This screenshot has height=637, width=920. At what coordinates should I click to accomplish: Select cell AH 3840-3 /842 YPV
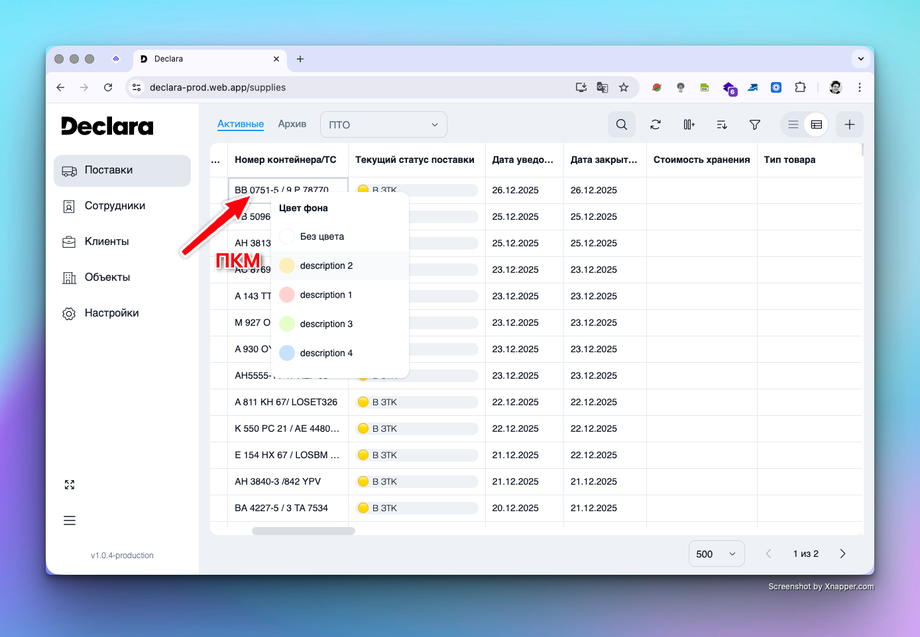(288, 481)
